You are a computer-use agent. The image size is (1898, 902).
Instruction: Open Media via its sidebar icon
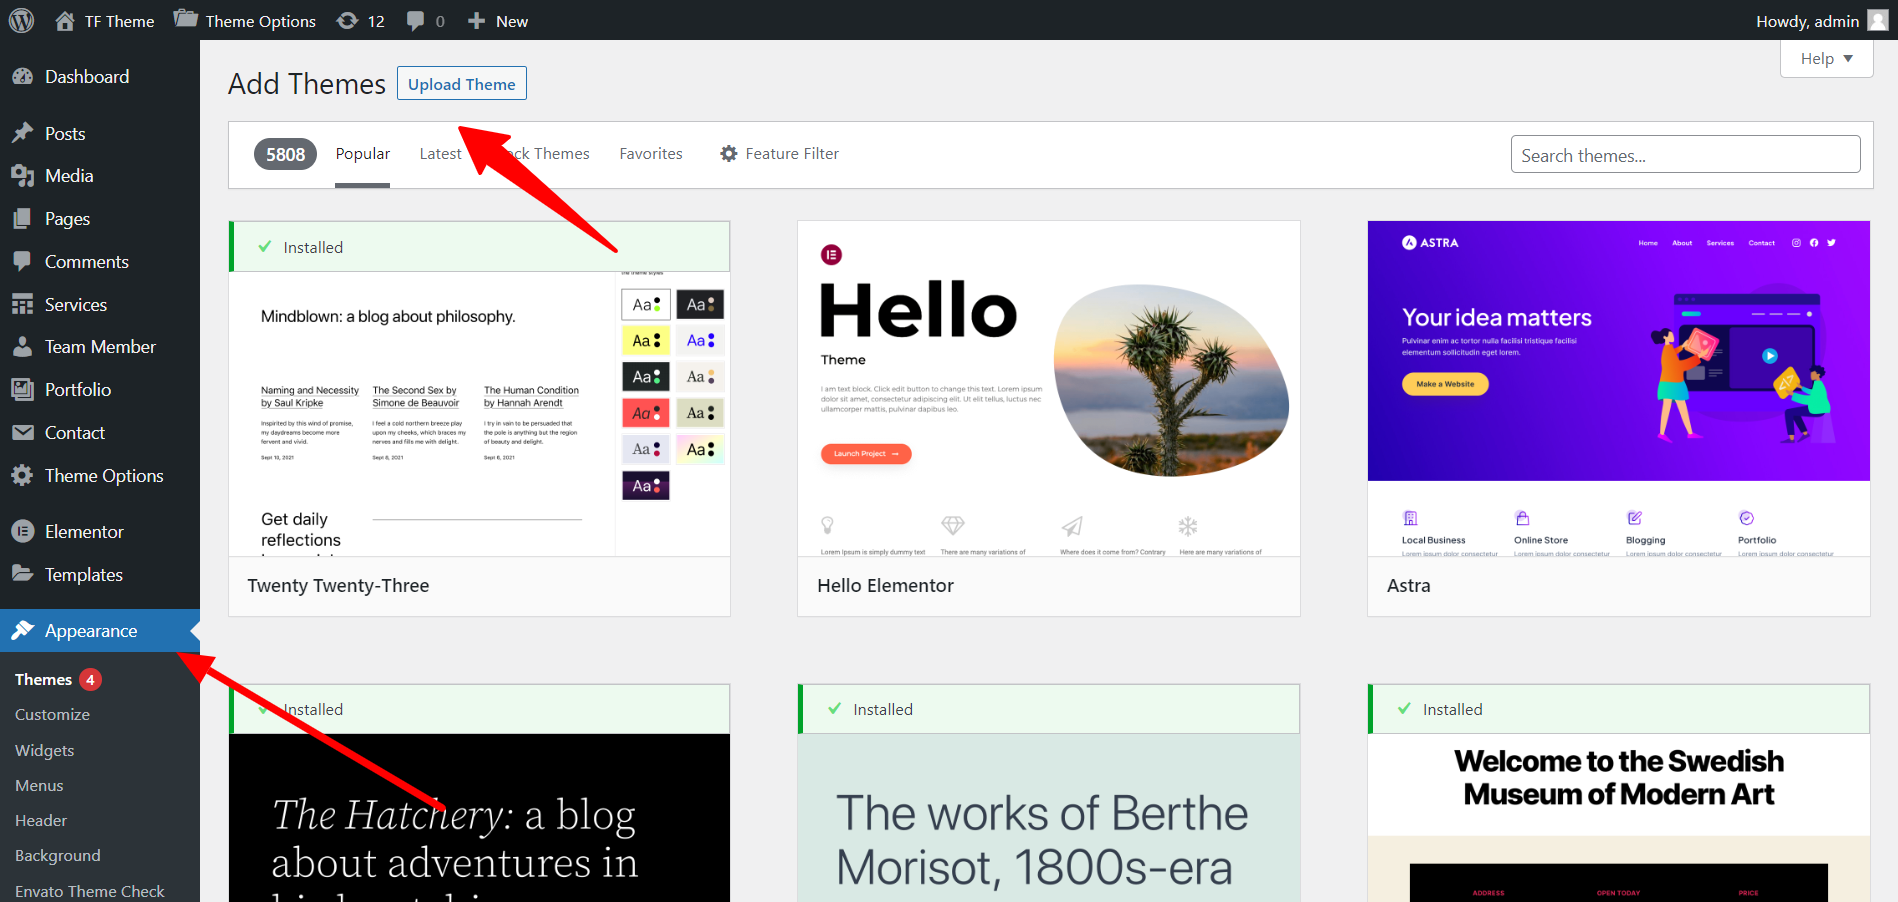(x=22, y=176)
